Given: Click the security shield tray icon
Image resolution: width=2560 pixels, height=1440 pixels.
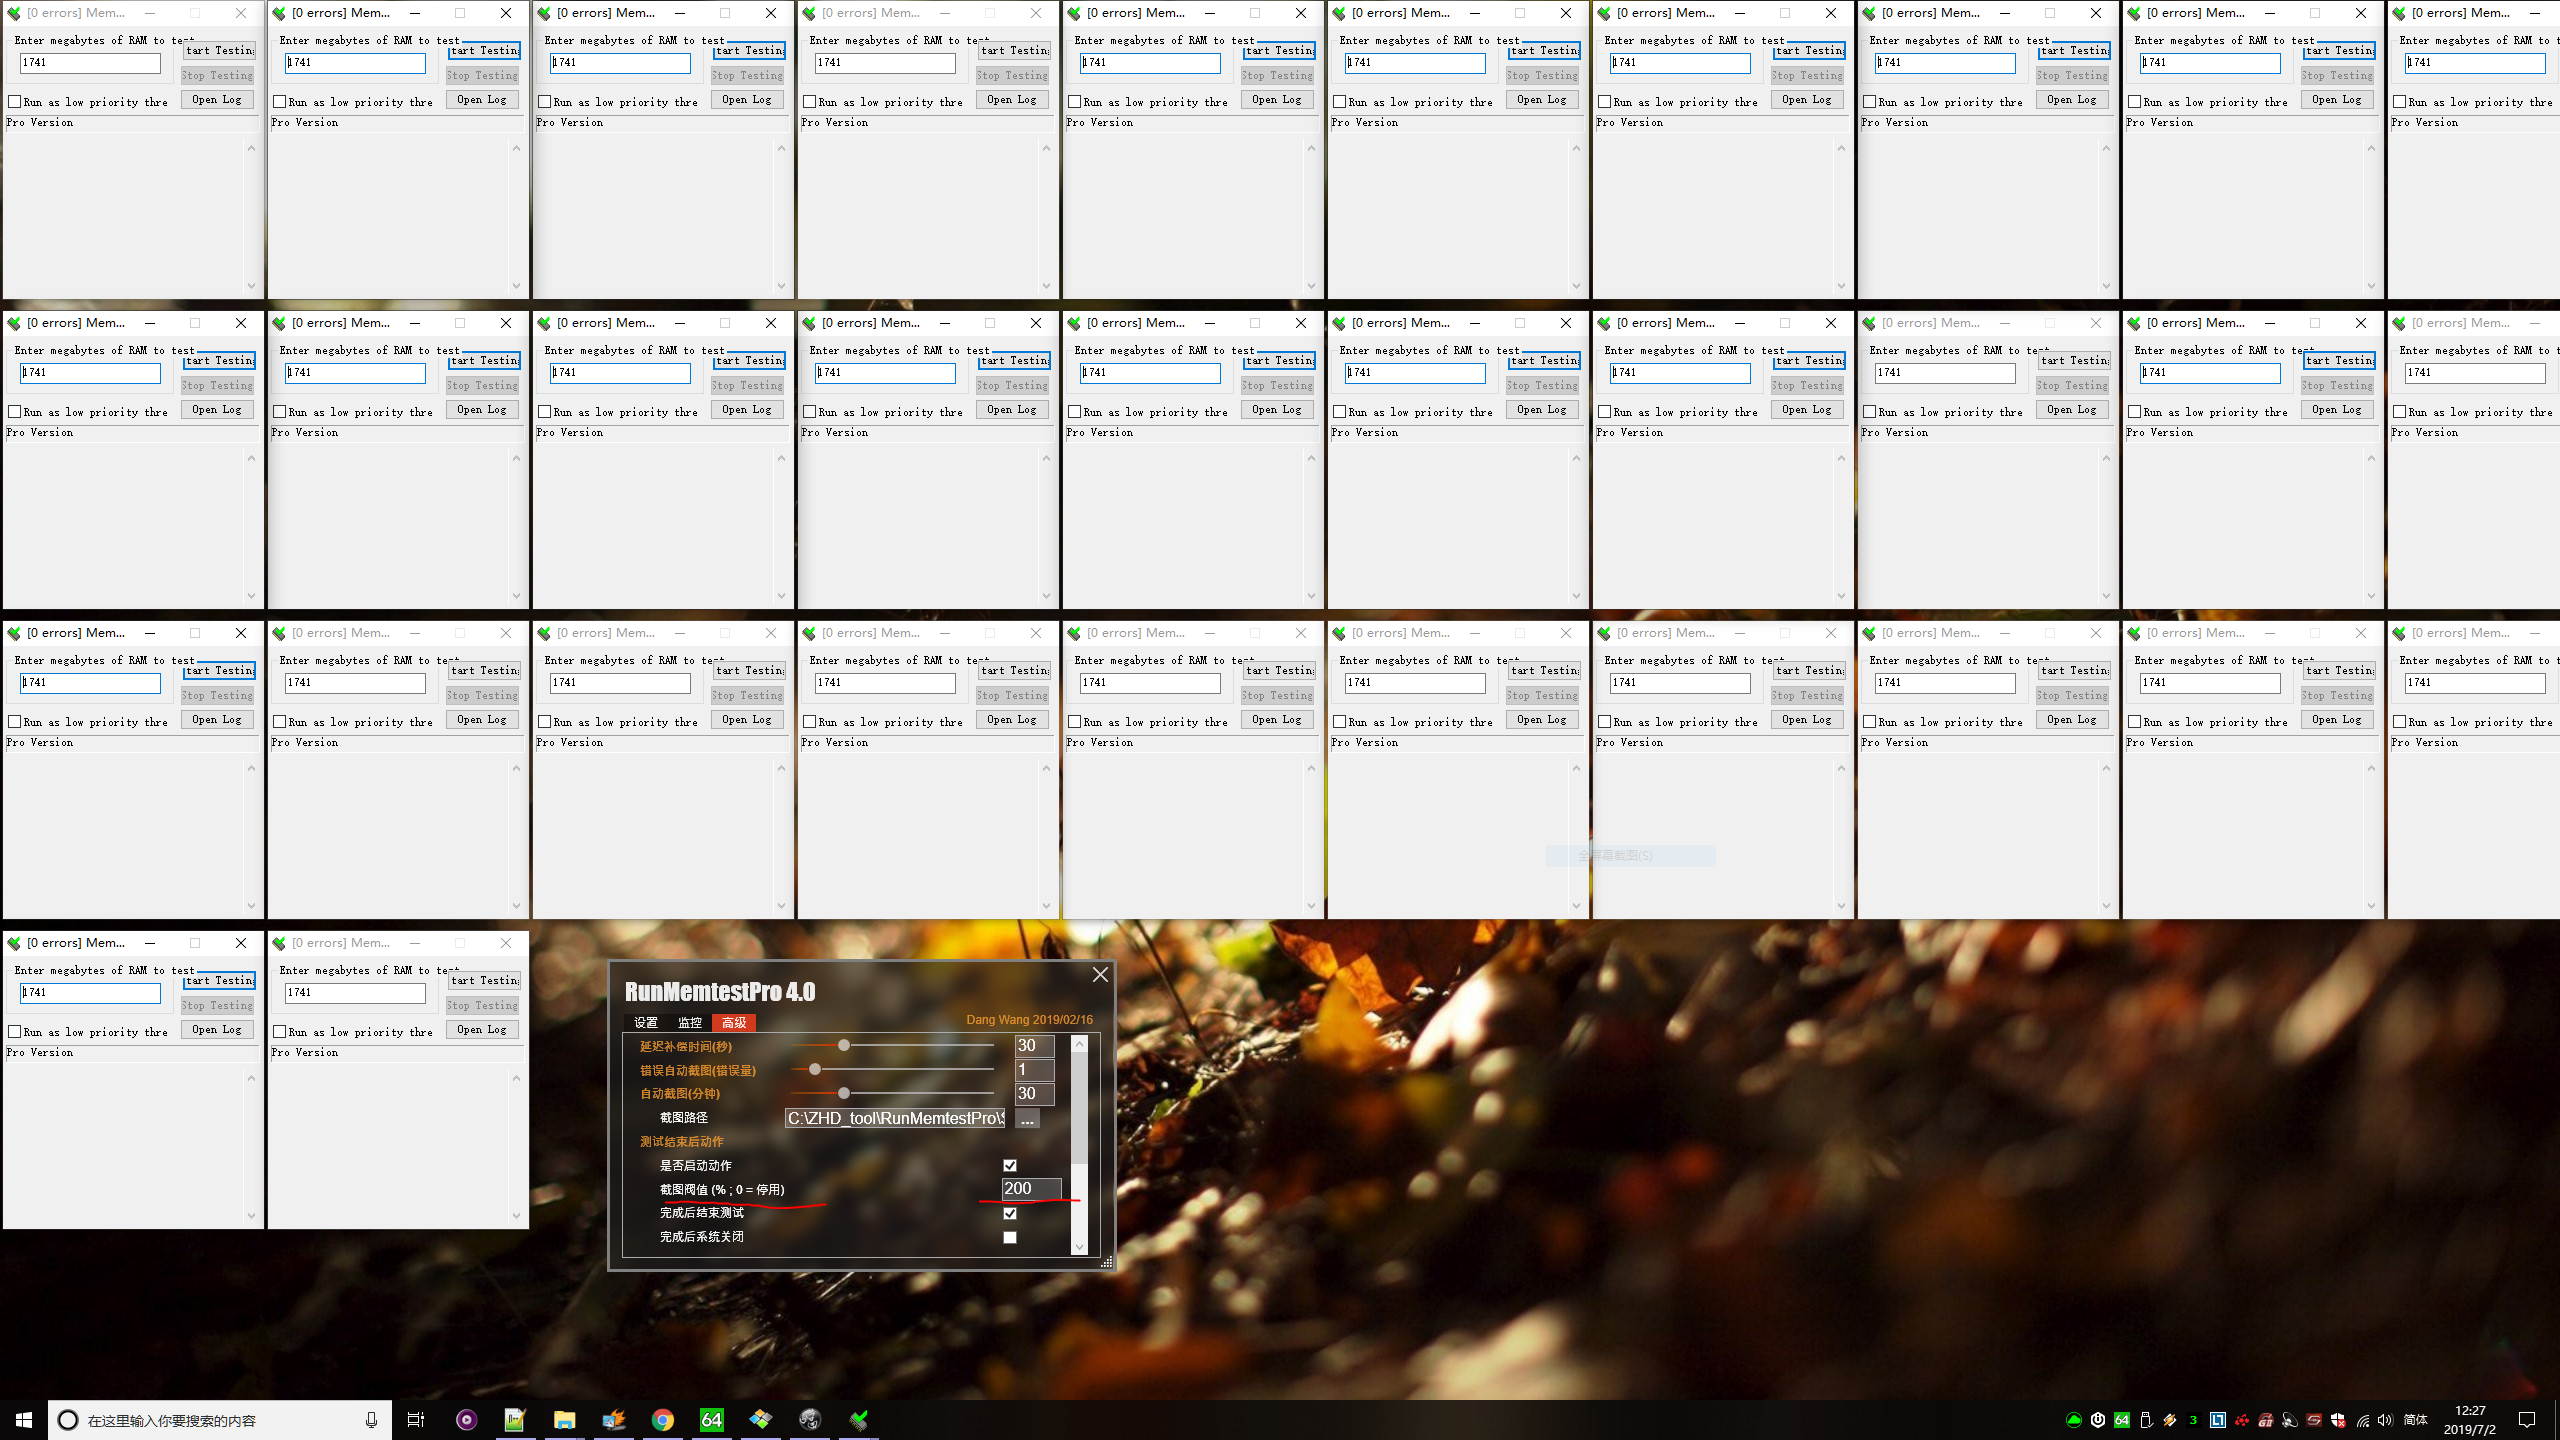Looking at the screenshot, I should [x=2338, y=1419].
